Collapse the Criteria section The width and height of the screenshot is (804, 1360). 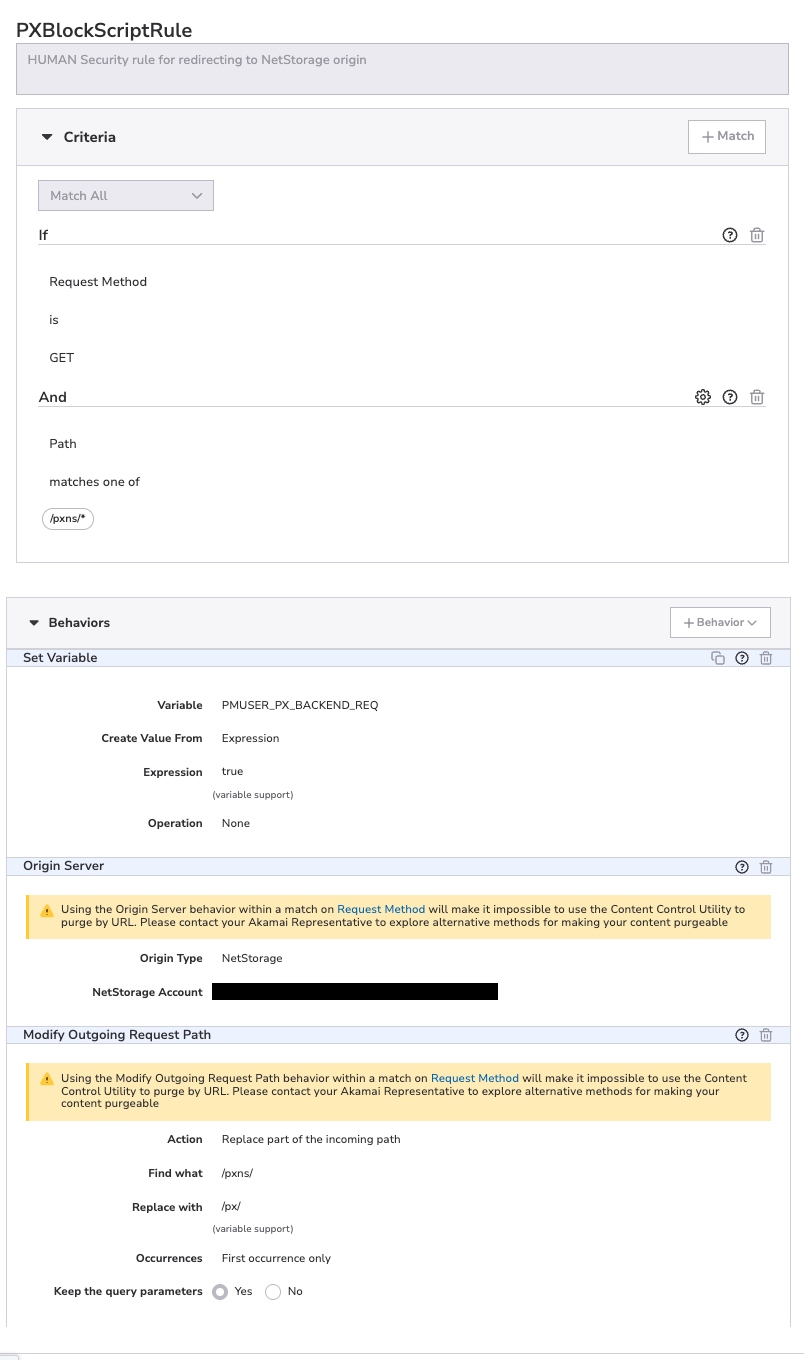[47, 137]
